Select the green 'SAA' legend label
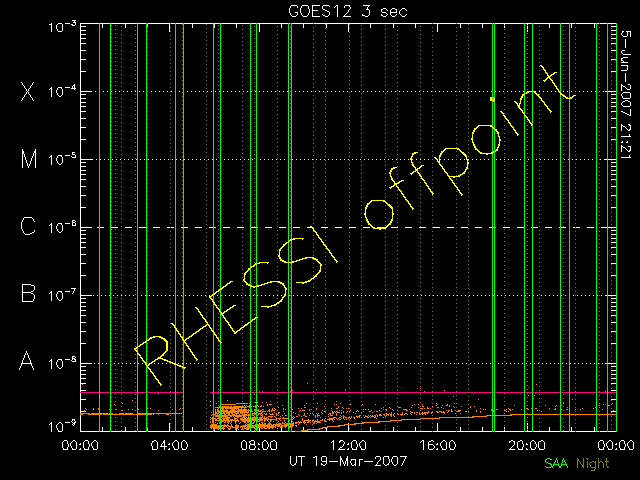Screen dimensions: 640x480 click(x=556, y=463)
